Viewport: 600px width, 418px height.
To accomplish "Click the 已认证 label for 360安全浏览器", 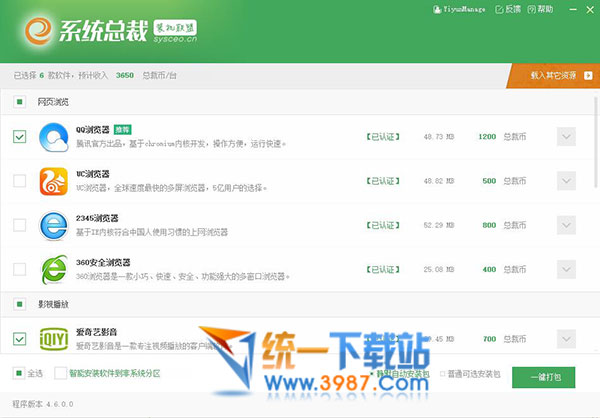I will [x=383, y=269].
